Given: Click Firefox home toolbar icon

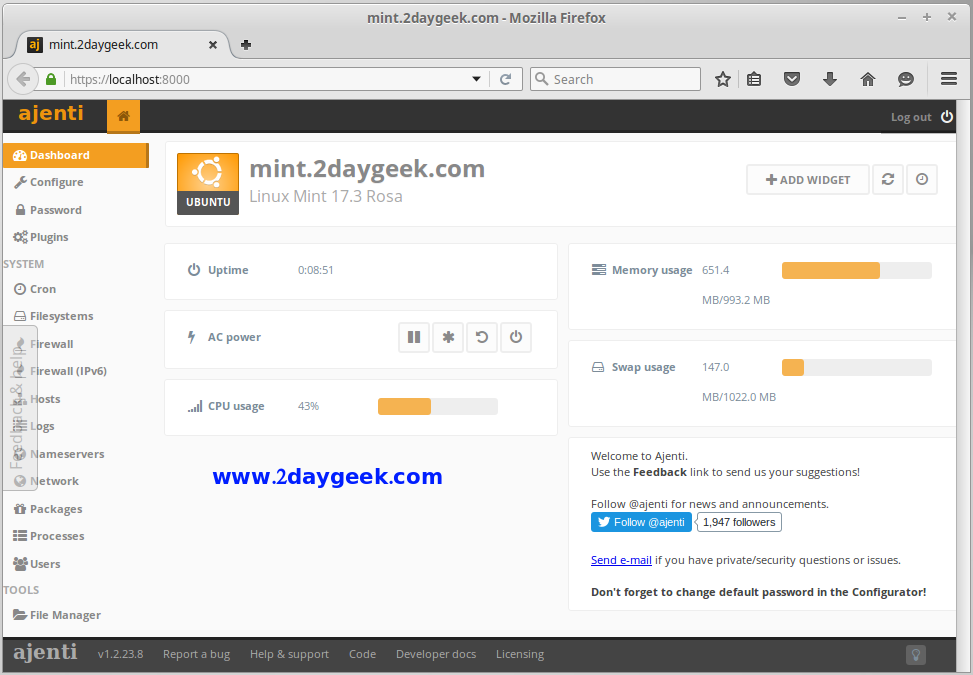Looking at the screenshot, I should click(868, 79).
